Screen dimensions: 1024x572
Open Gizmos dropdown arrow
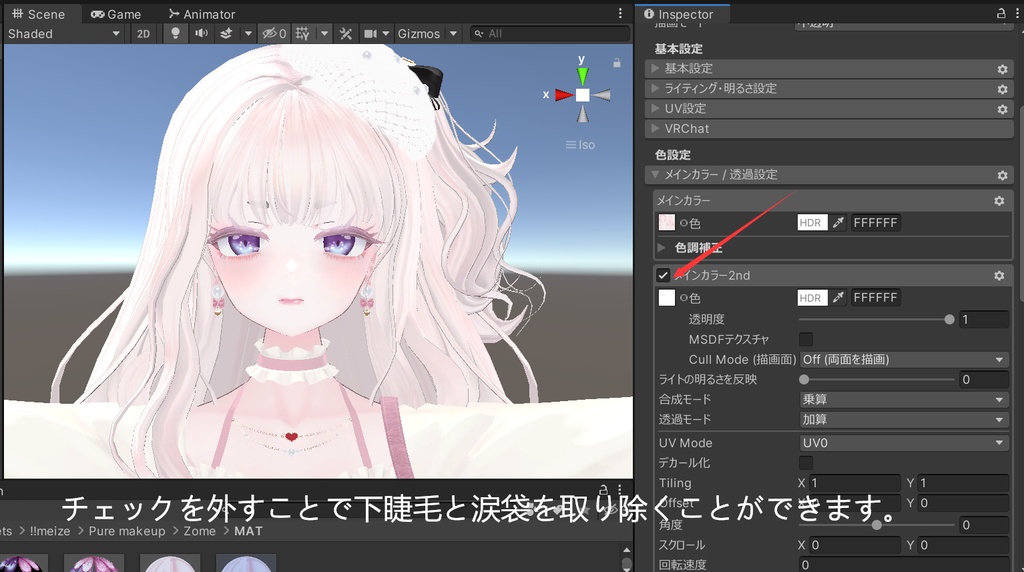(x=453, y=33)
